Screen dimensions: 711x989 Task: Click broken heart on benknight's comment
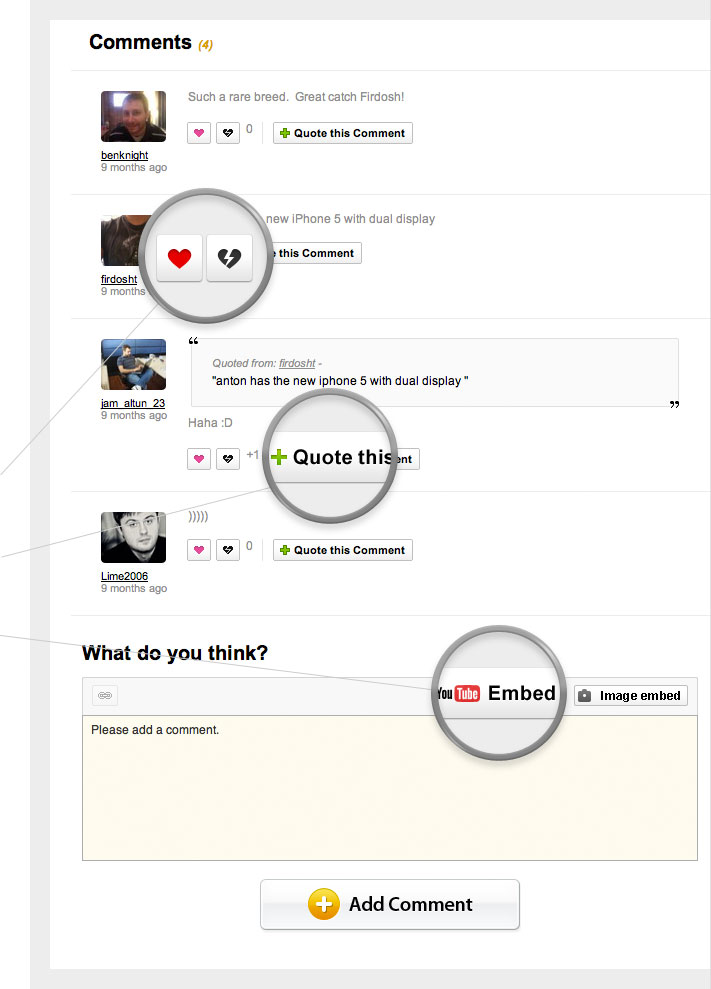(228, 133)
